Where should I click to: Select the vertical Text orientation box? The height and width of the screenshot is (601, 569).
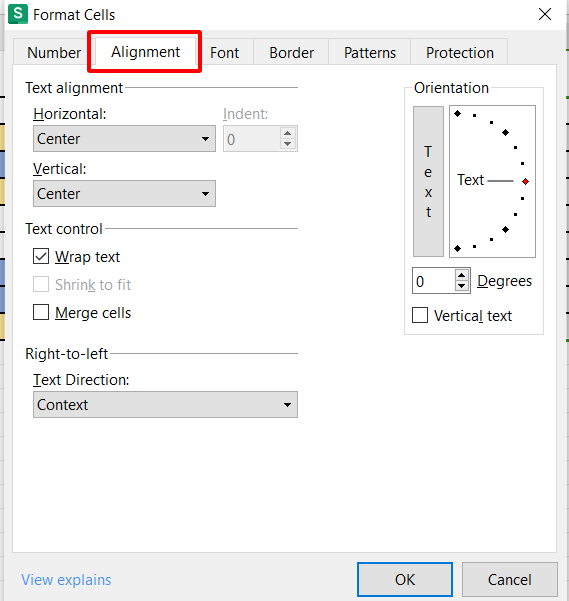(428, 181)
